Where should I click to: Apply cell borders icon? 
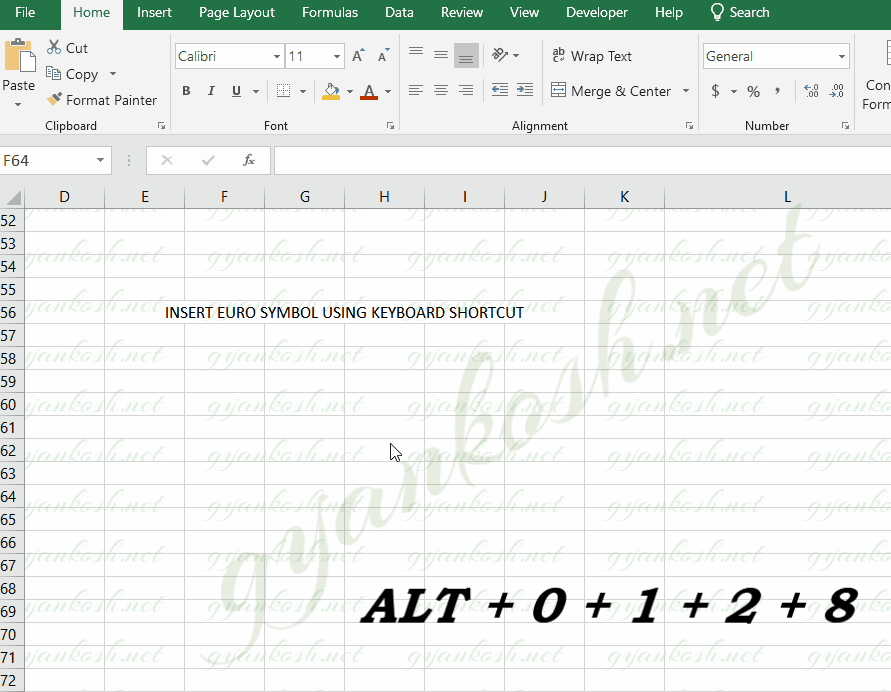tap(283, 91)
